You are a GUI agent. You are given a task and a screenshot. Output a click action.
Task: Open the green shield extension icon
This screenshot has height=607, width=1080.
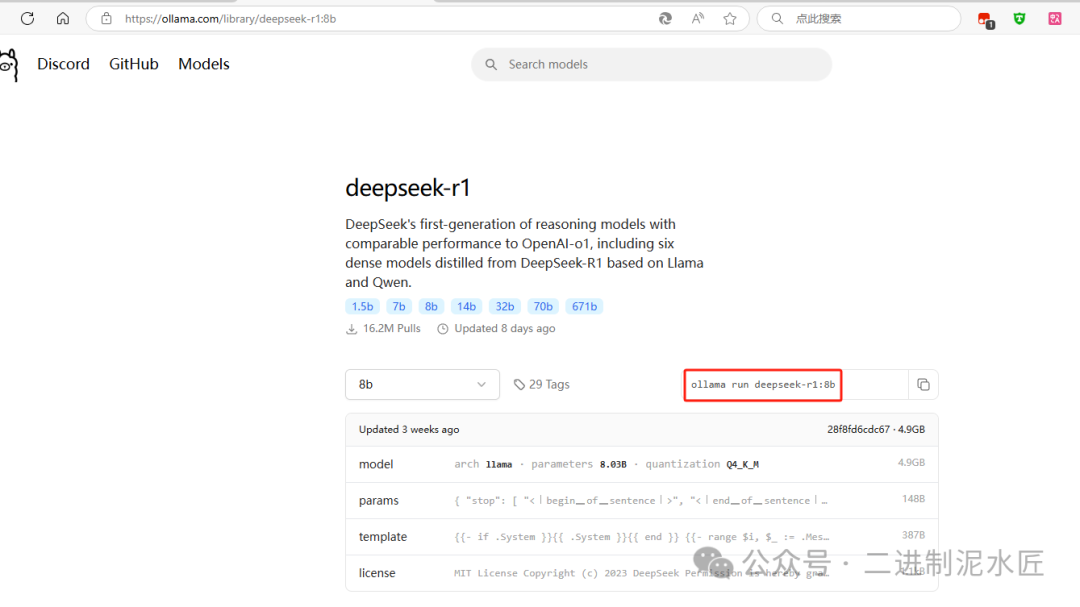1019,19
